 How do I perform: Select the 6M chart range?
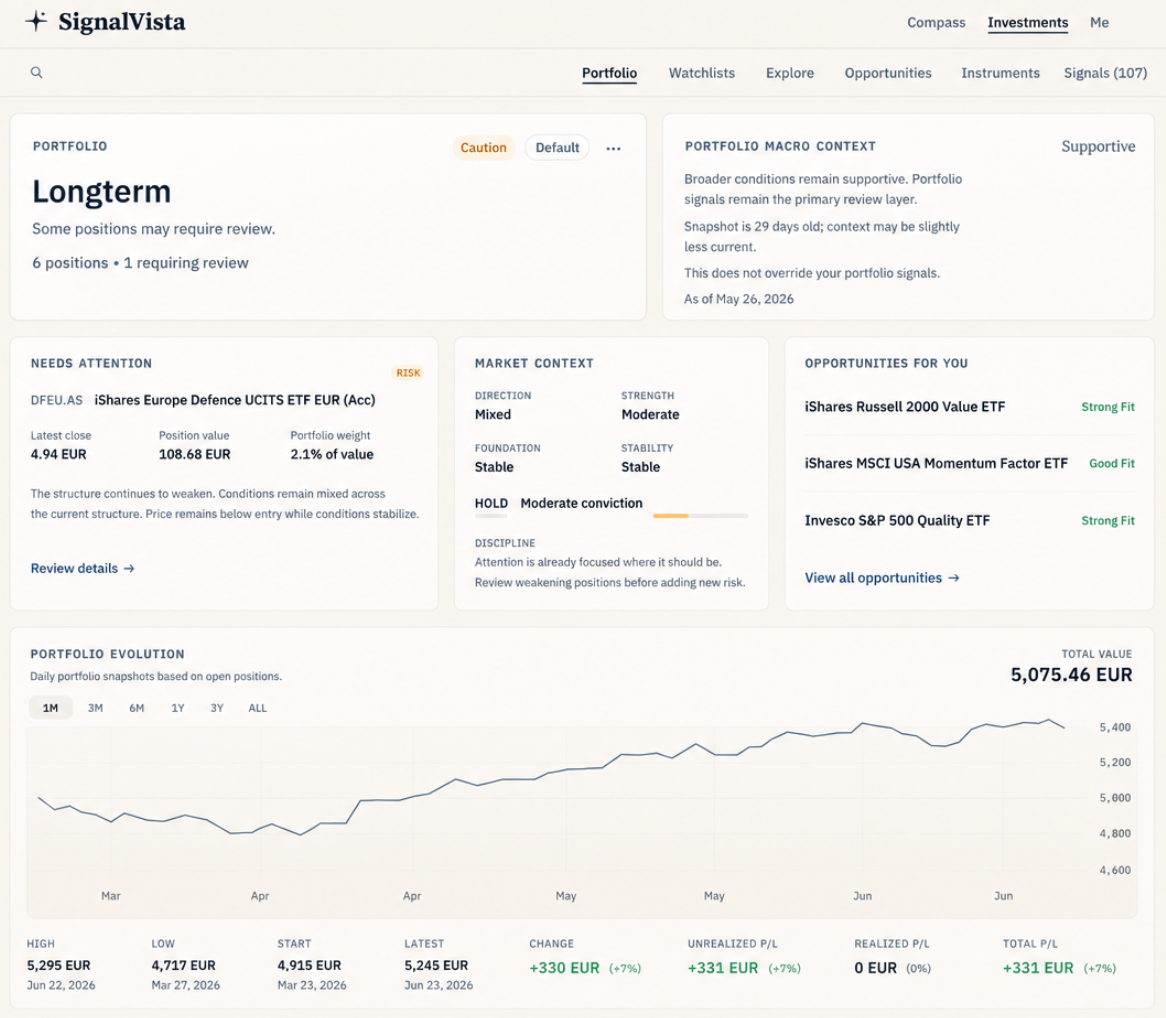coord(137,708)
